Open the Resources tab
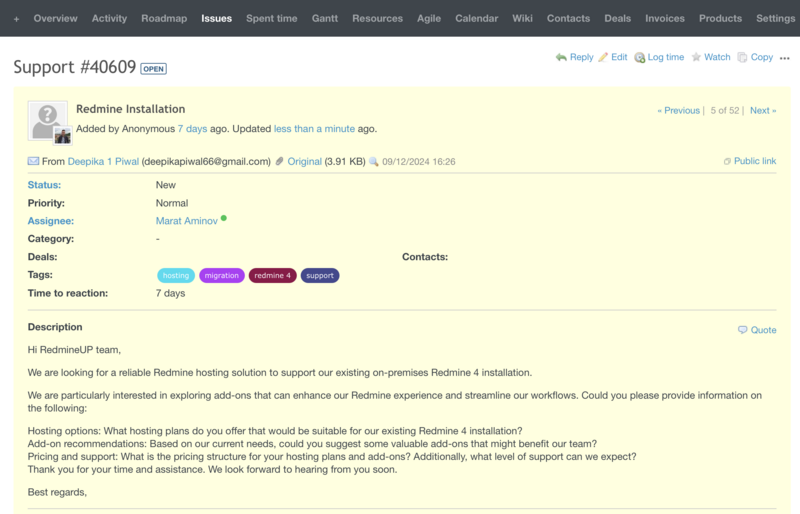This screenshot has width=800, height=514. (x=378, y=18)
